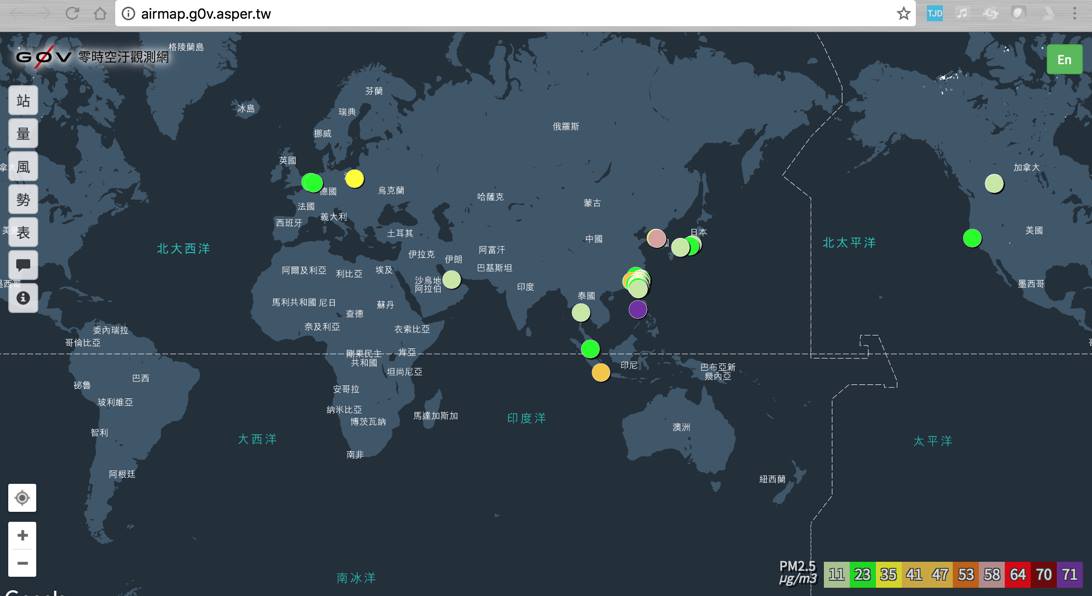Image resolution: width=1092 pixels, height=596 pixels.
Task: Click the G0V logo in the header
Action: (44, 56)
